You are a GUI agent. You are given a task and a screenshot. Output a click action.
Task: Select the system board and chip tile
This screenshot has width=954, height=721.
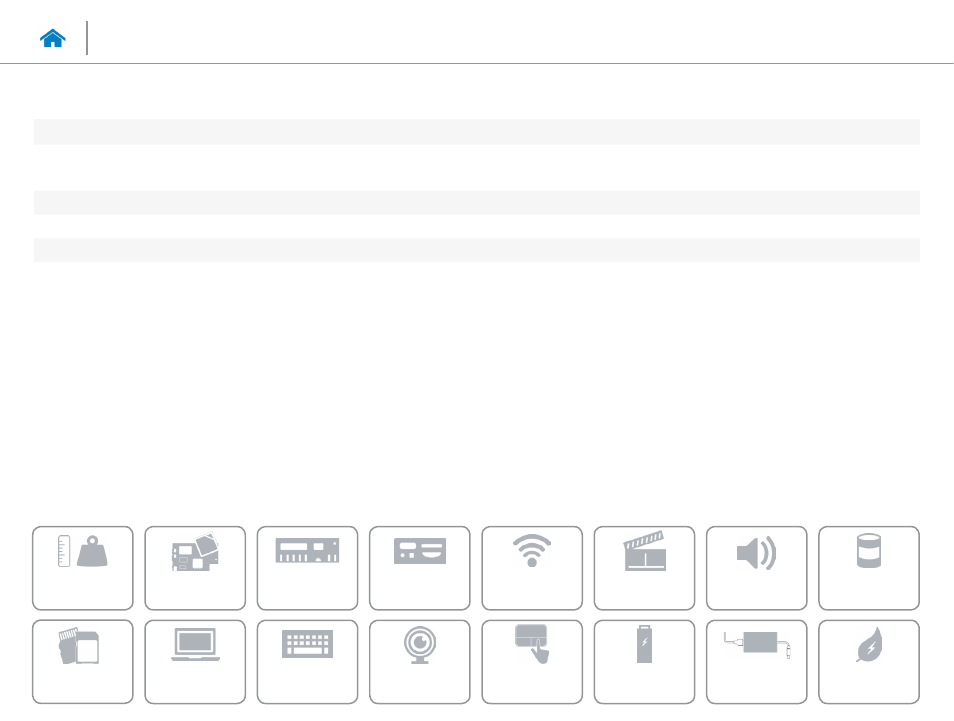pos(195,568)
